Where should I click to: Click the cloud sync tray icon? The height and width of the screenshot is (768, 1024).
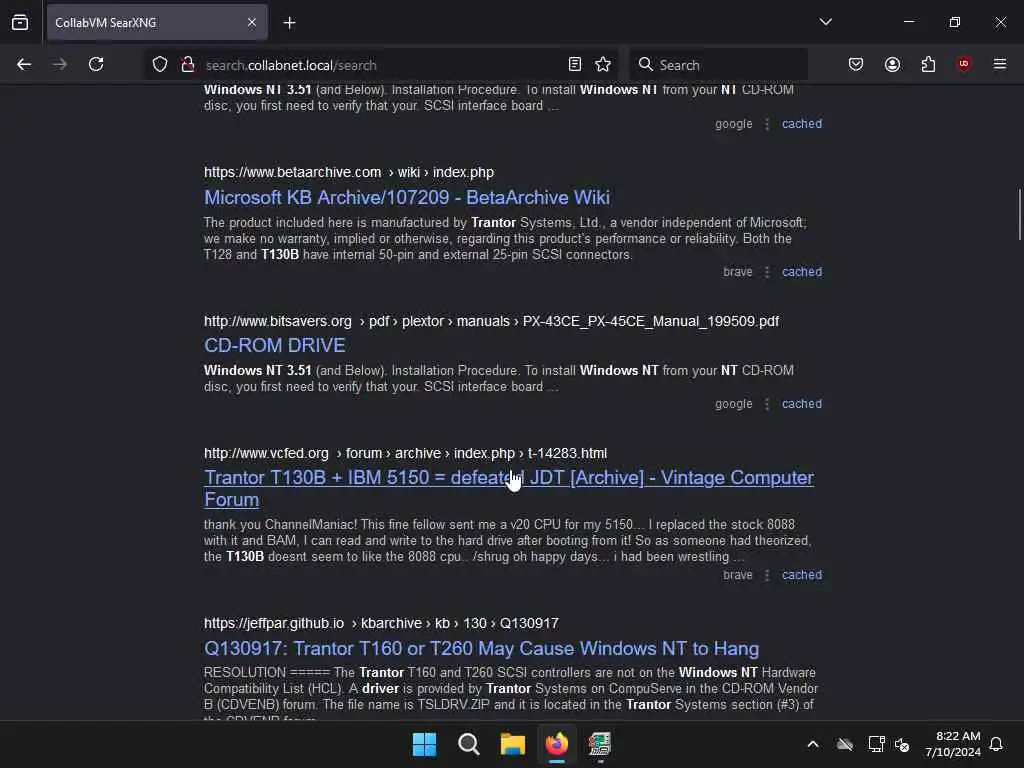click(x=845, y=744)
